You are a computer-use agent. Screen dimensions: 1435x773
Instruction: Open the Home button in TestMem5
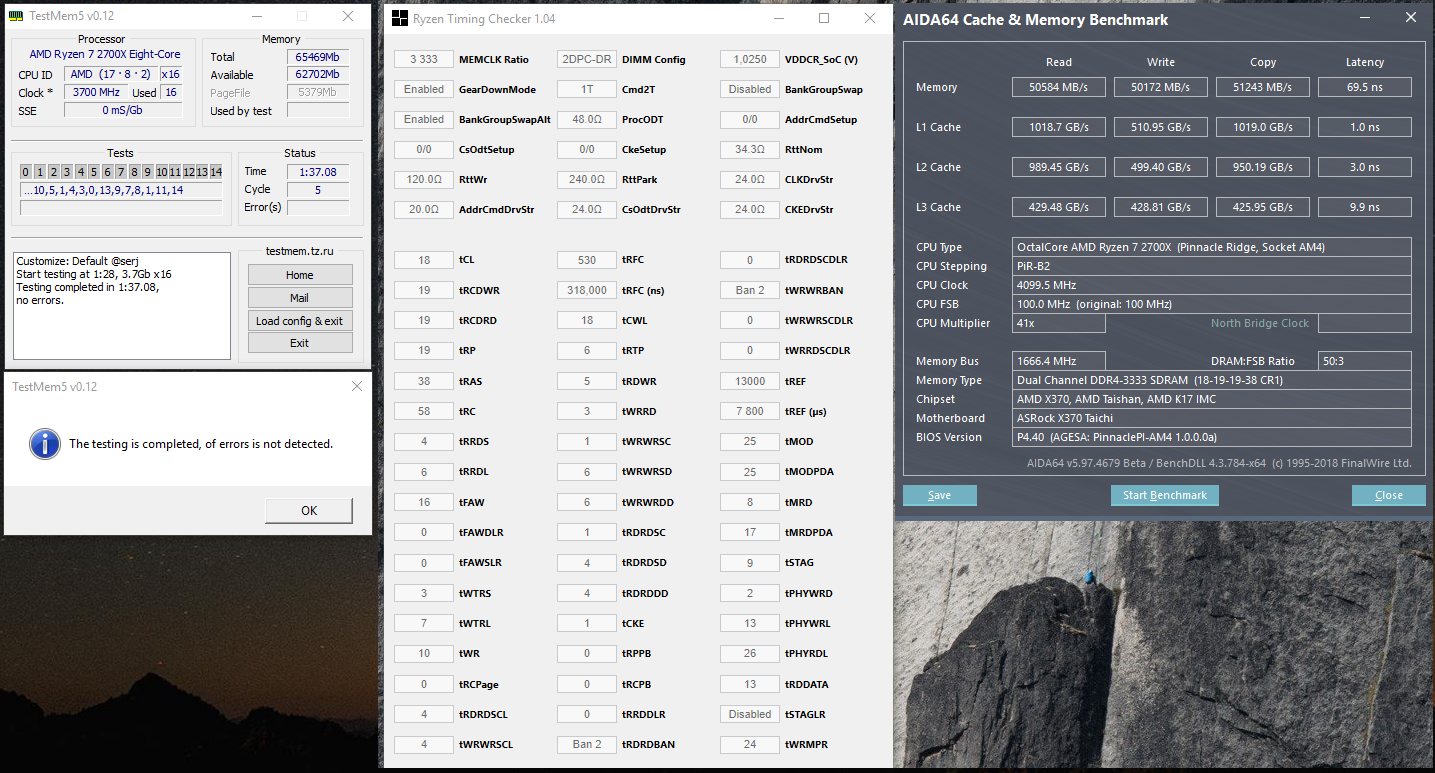click(x=300, y=275)
